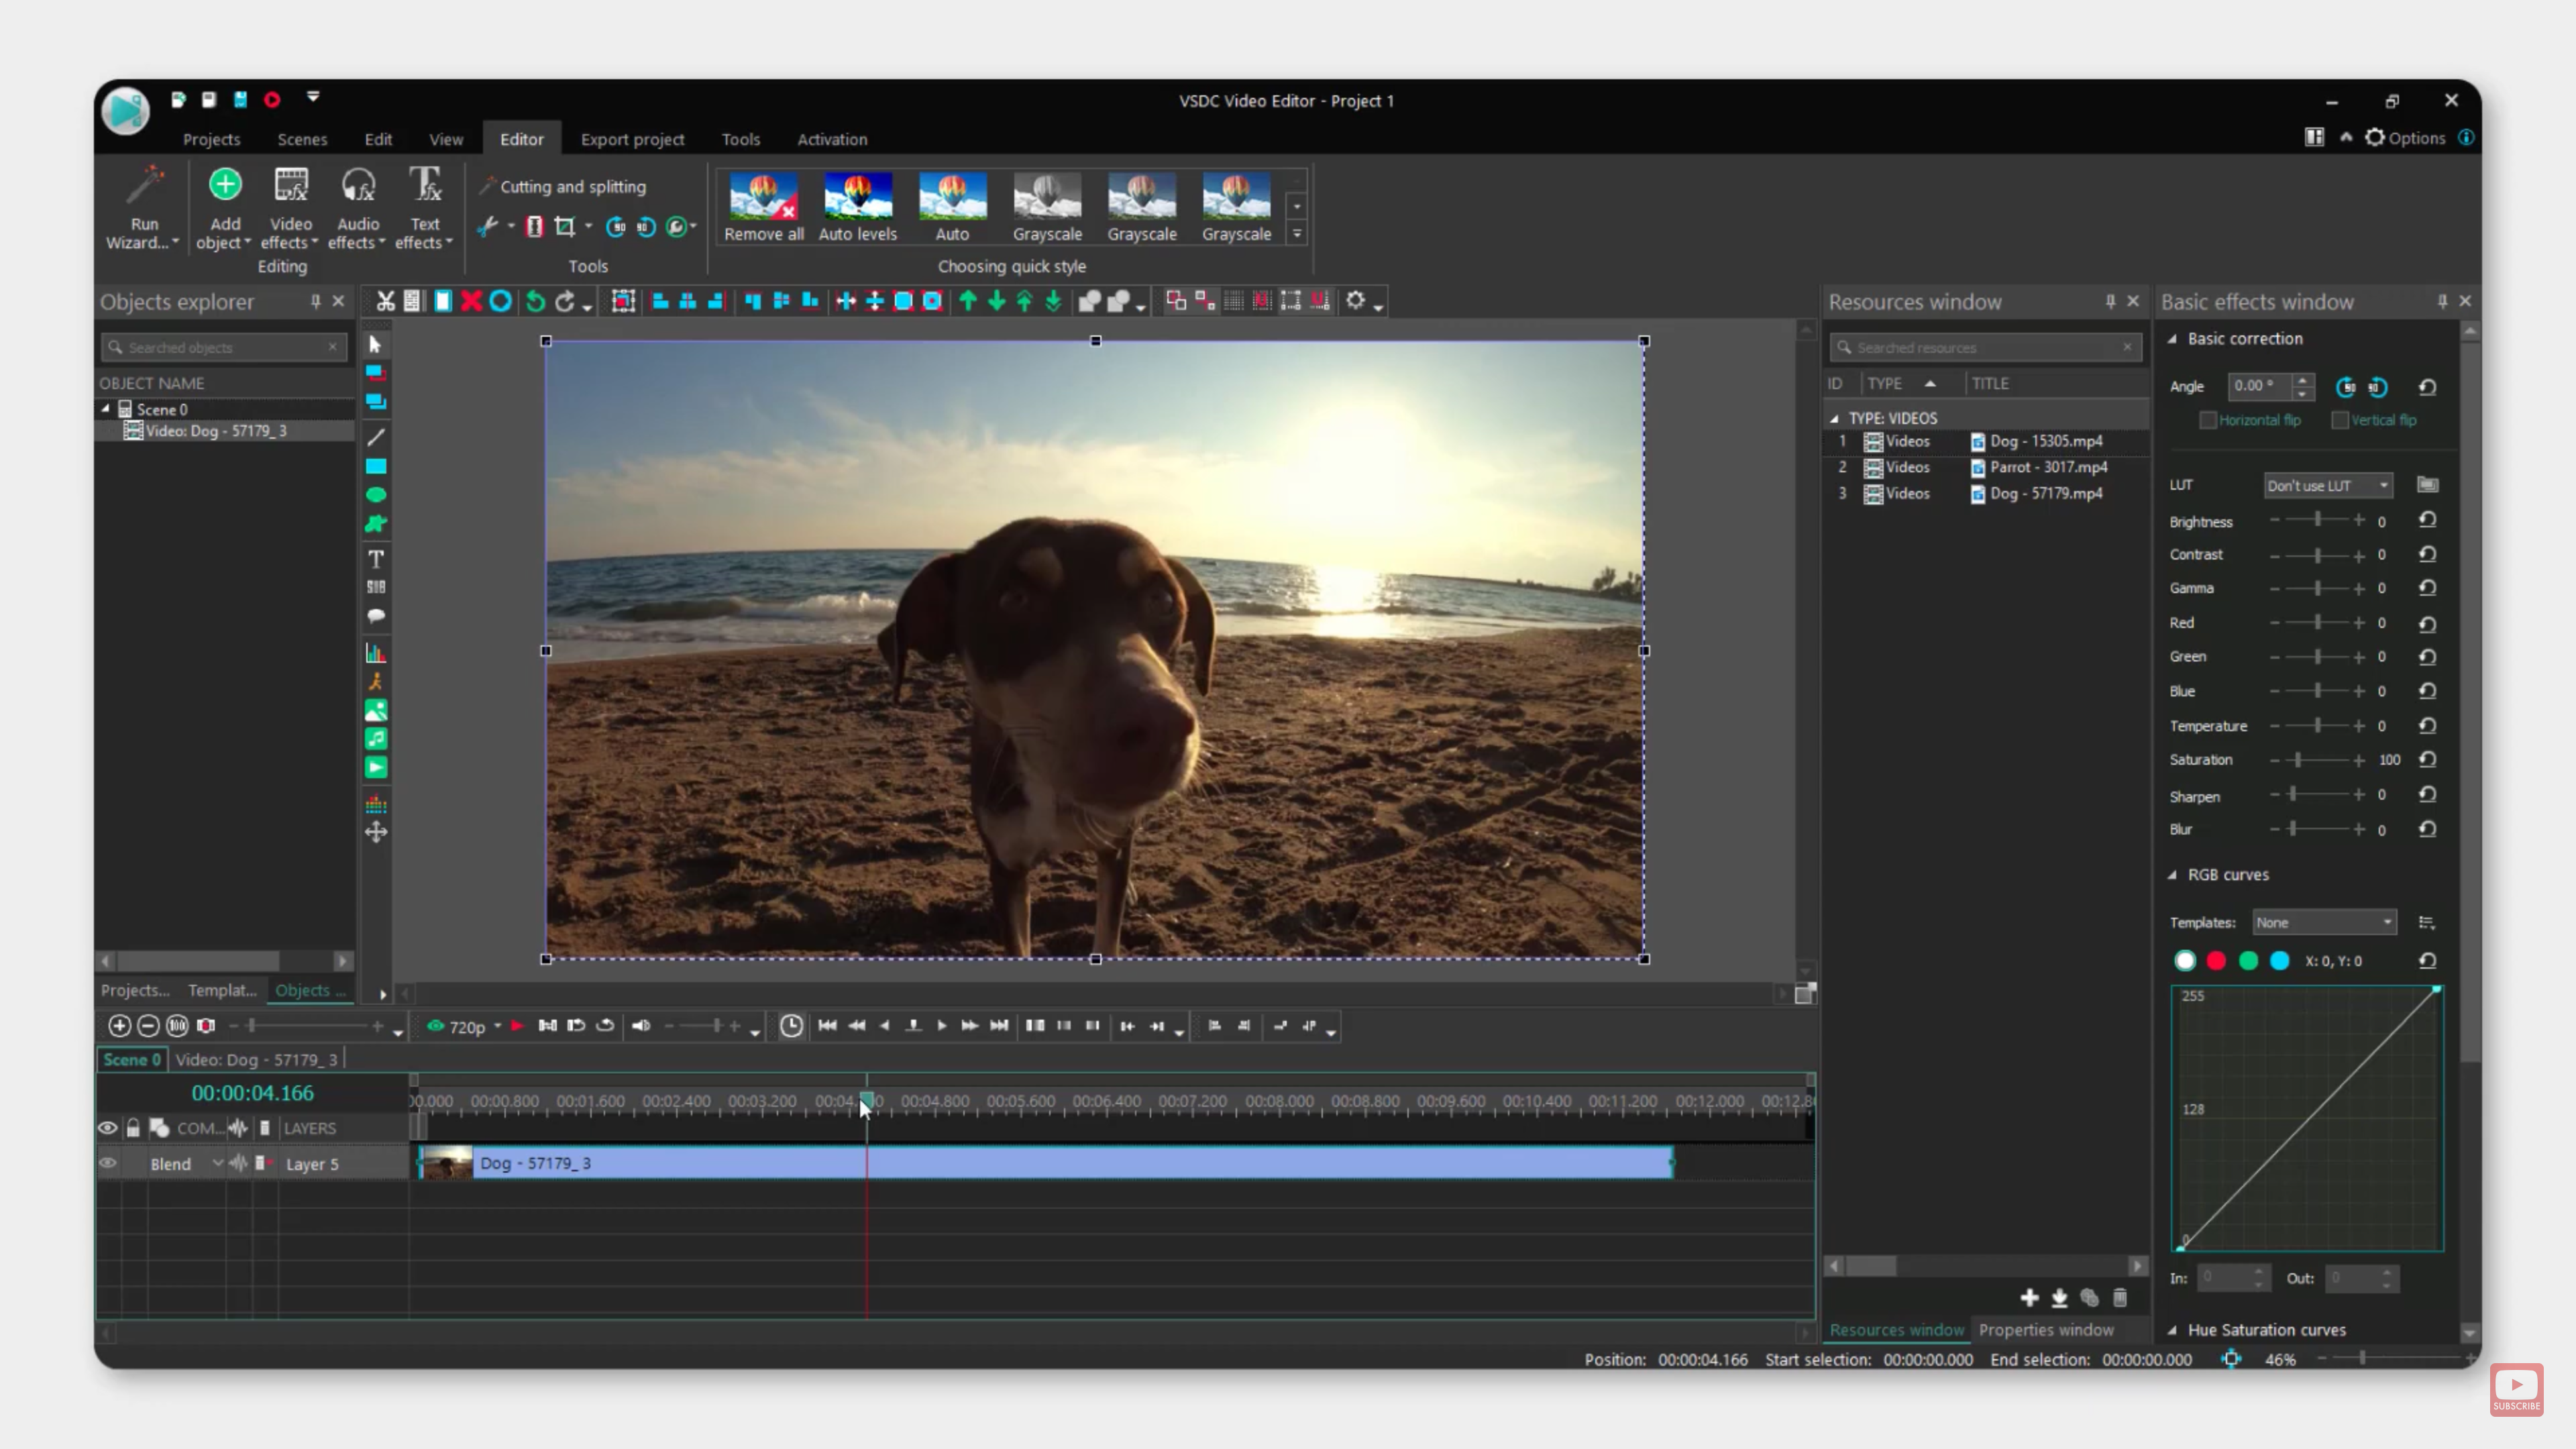
Task: Toggle visibility eye for Layer 5
Action: tap(108, 1163)
